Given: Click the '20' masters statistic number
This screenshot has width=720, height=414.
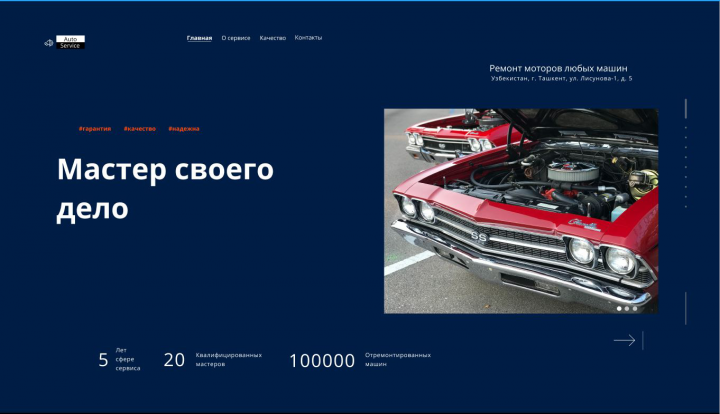Looking at the screenshot, I should coord(174,360).
